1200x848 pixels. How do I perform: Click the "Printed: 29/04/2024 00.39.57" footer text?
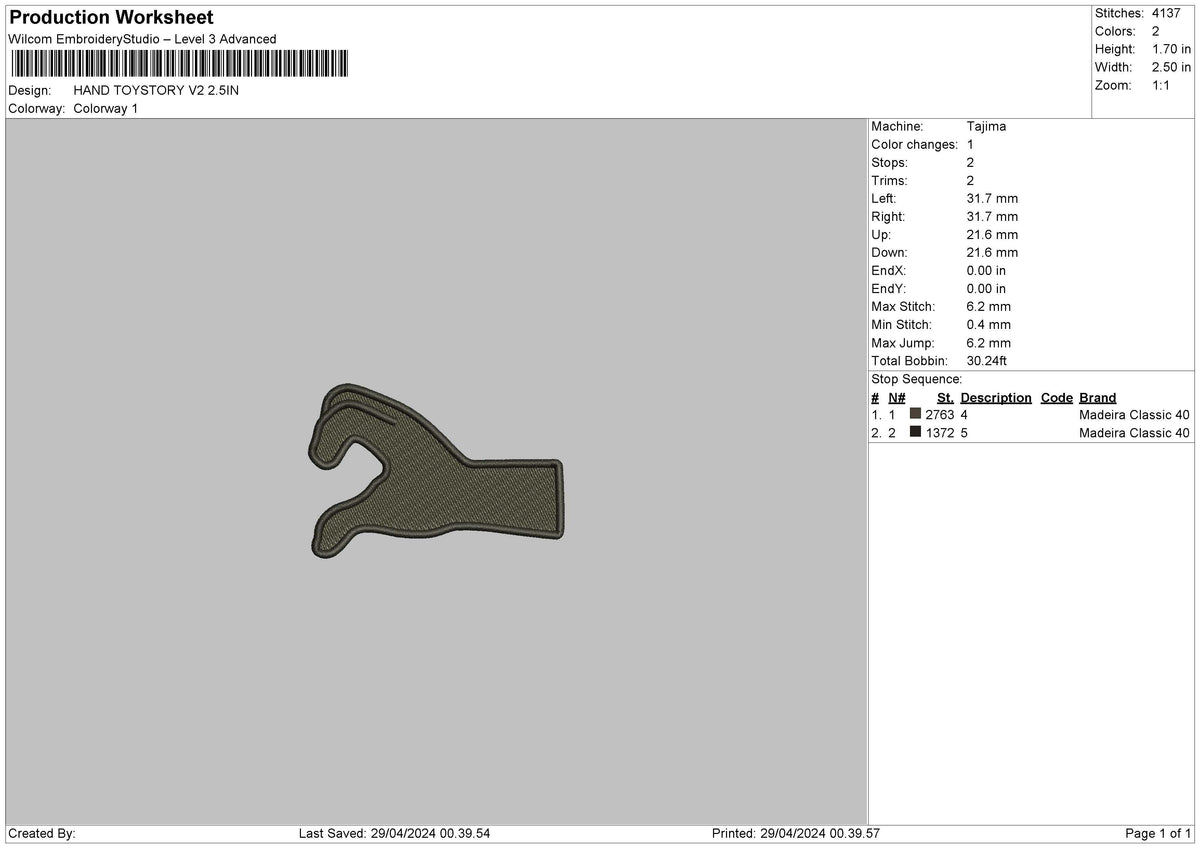(795, 833)
